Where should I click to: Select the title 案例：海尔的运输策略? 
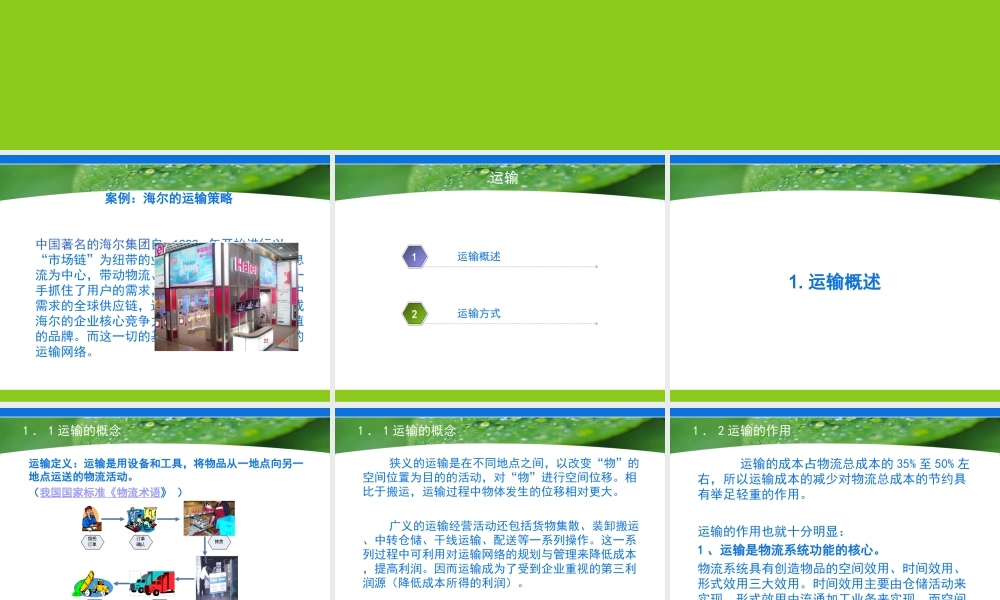pyautogui.click(x=169, y=199)
